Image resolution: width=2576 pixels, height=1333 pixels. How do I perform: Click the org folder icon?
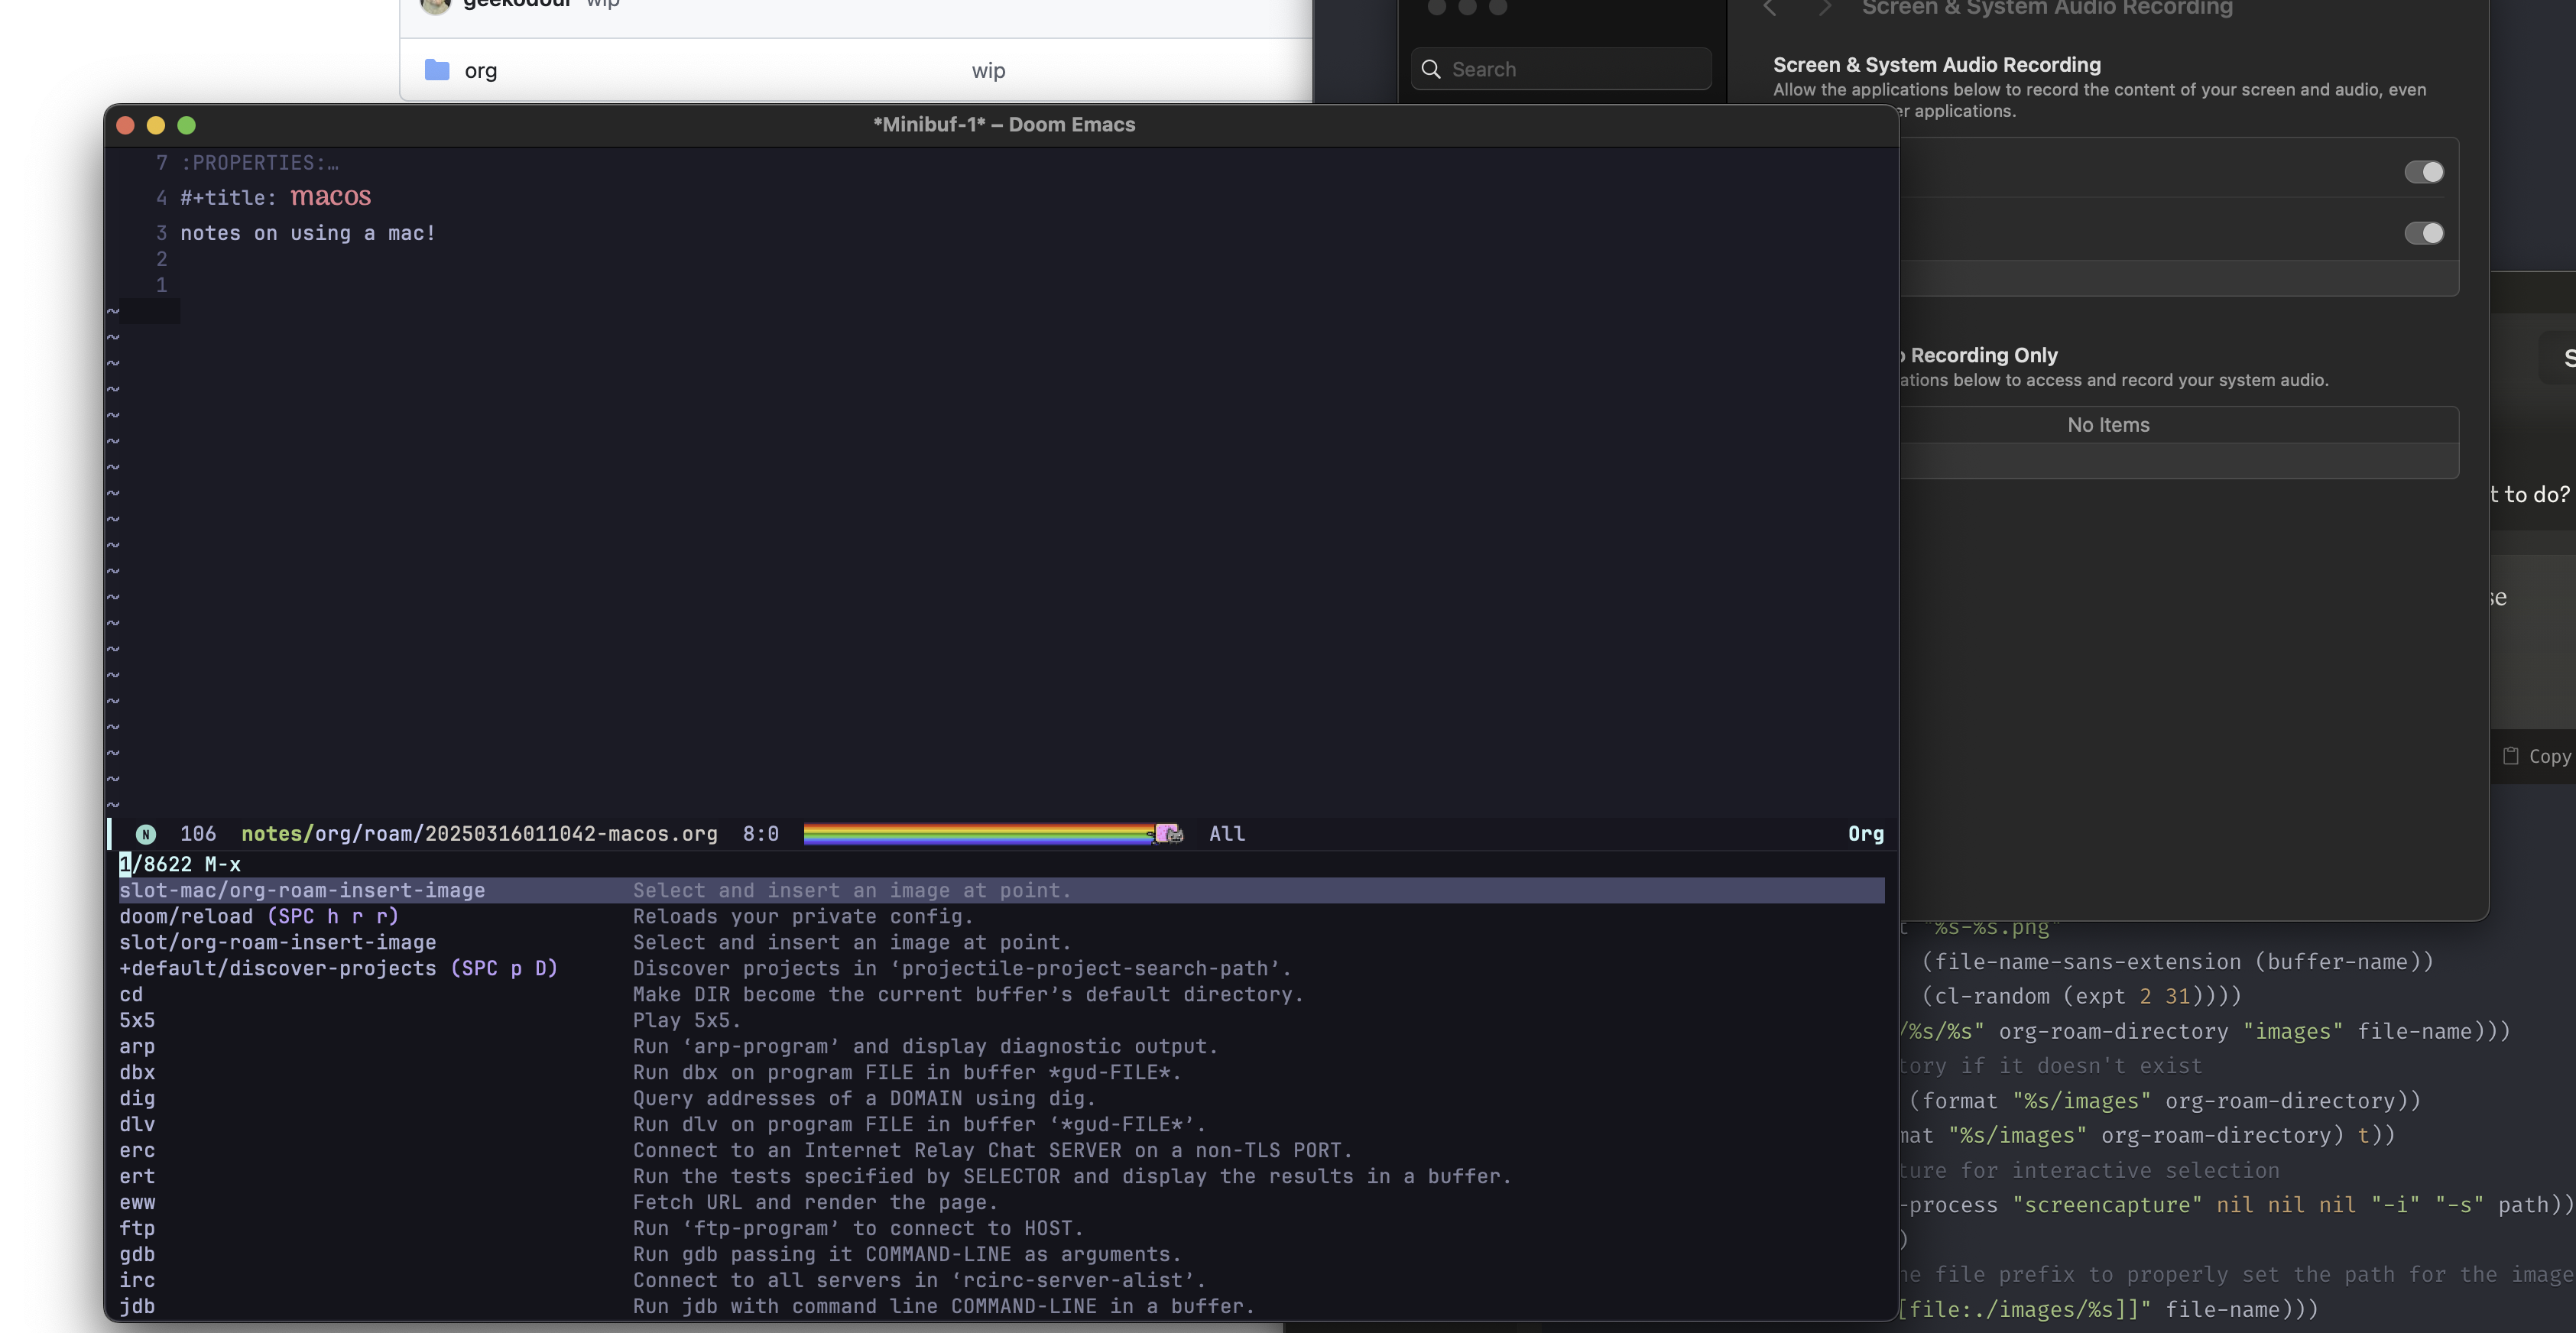(x=437, y=70)
